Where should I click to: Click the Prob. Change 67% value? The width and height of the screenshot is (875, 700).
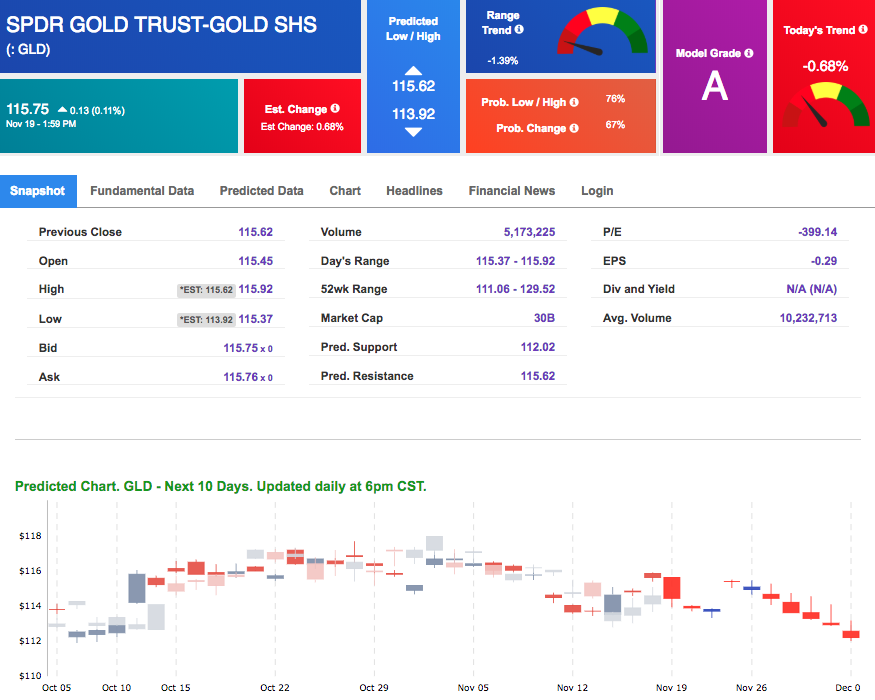point(615,124)
